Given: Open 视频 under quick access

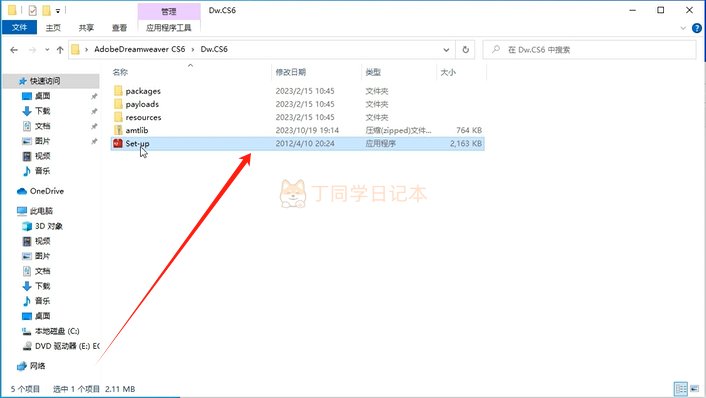Looking at the screenshot, I should pyautogui.click(x=42, y=156).
